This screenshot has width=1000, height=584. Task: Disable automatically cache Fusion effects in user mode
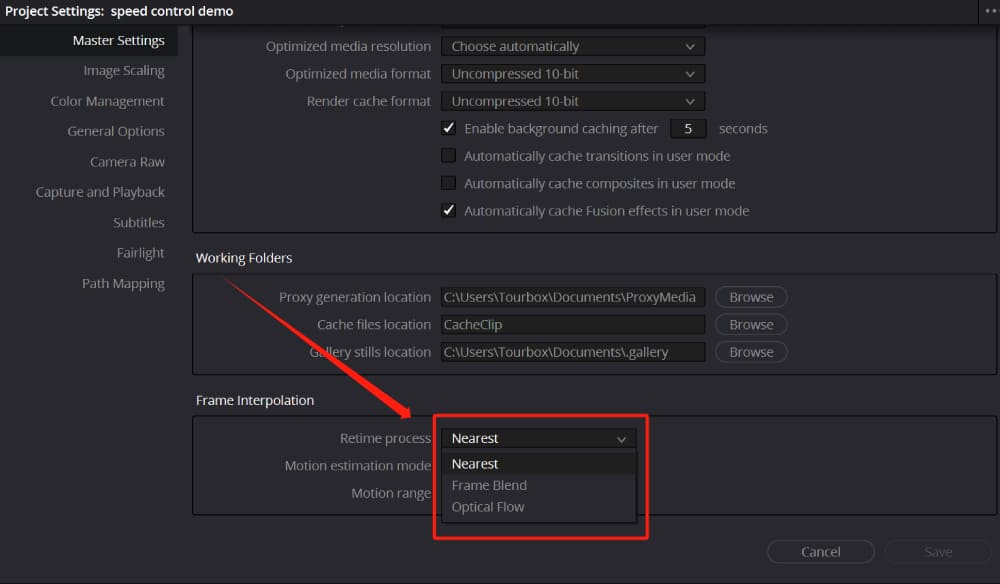coord(449,210)
